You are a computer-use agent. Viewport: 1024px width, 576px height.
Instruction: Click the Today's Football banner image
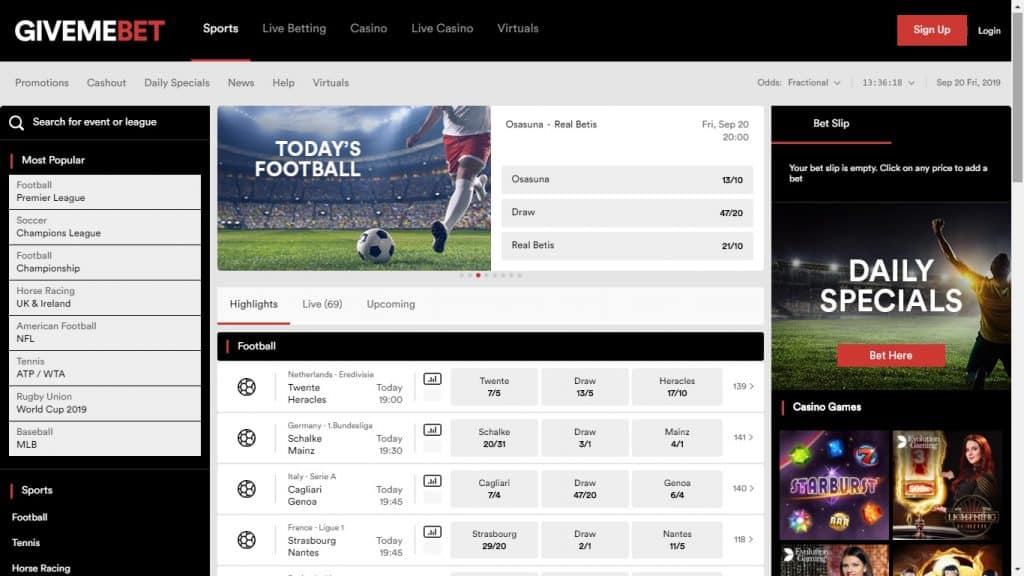click(x=354, y=188)
